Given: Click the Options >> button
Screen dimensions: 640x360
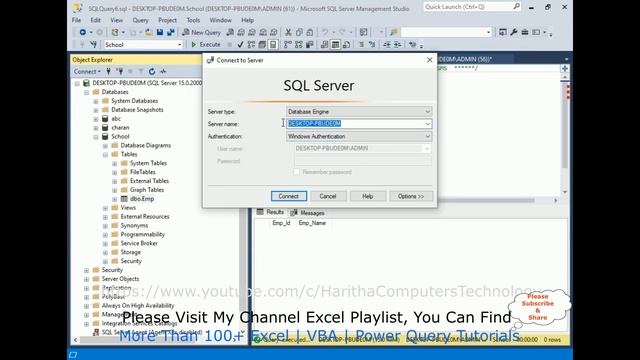Looking at the screenshot, I should [x=411, y=196].
